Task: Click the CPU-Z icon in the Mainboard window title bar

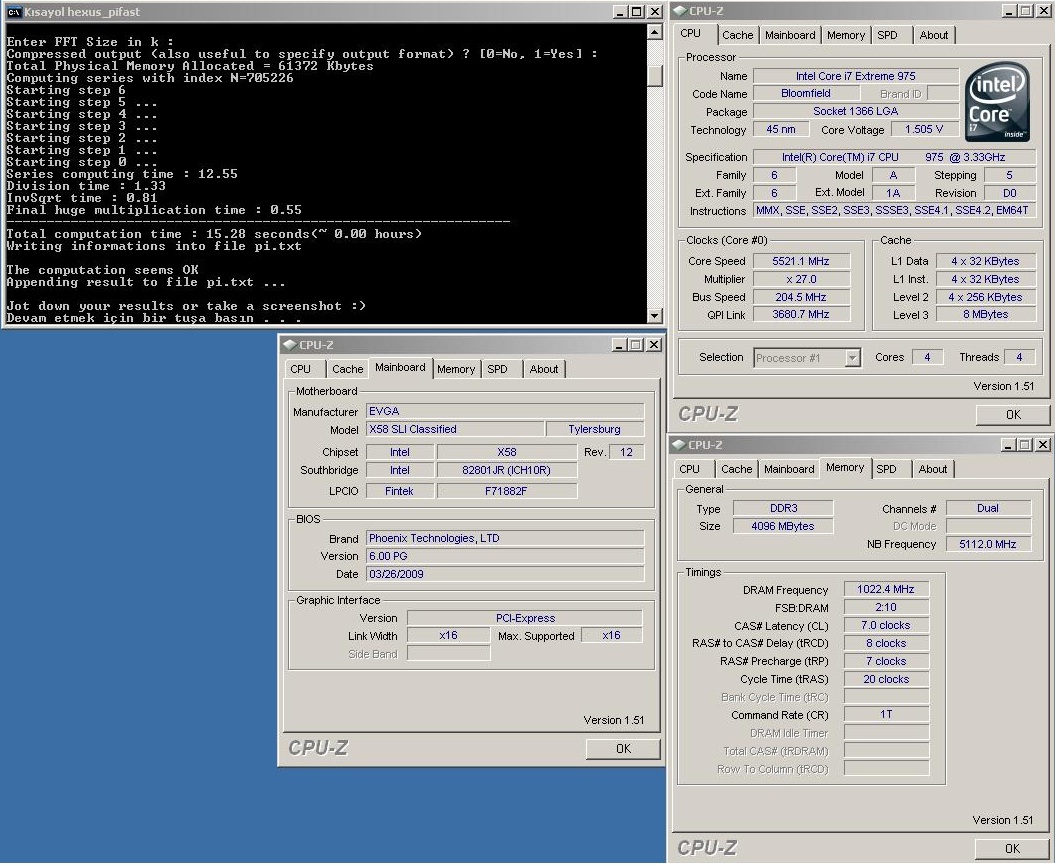Action: click(x=290, y=345)
